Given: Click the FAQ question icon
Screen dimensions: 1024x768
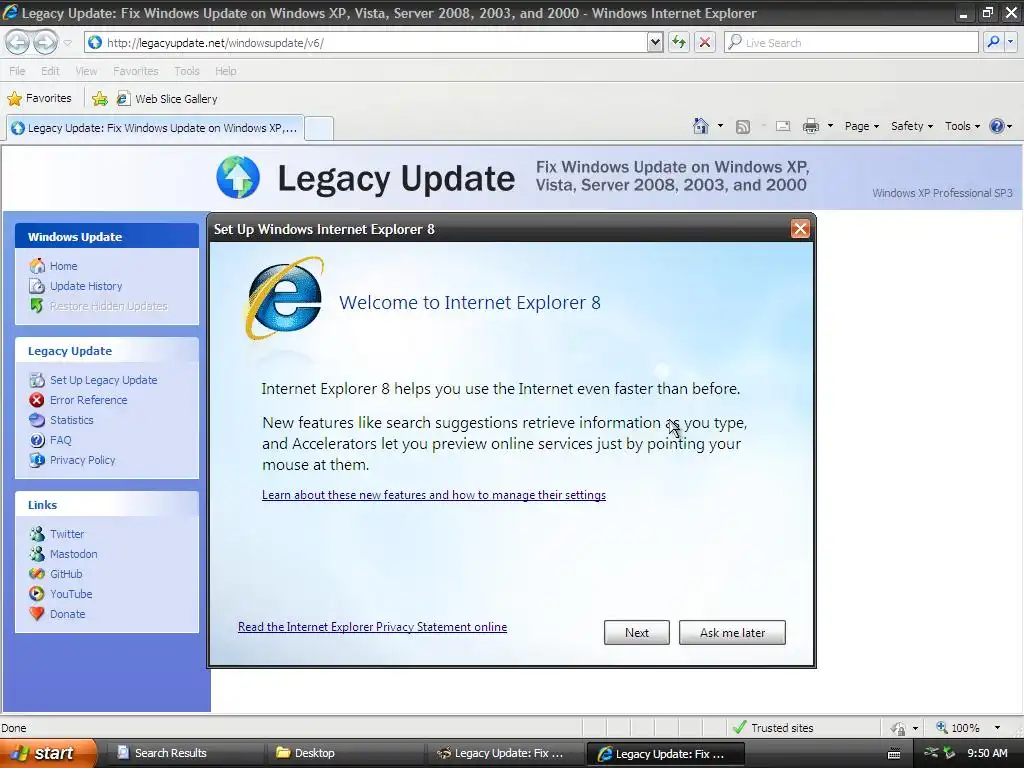Looking at the screenshot, I should [37, 440].
